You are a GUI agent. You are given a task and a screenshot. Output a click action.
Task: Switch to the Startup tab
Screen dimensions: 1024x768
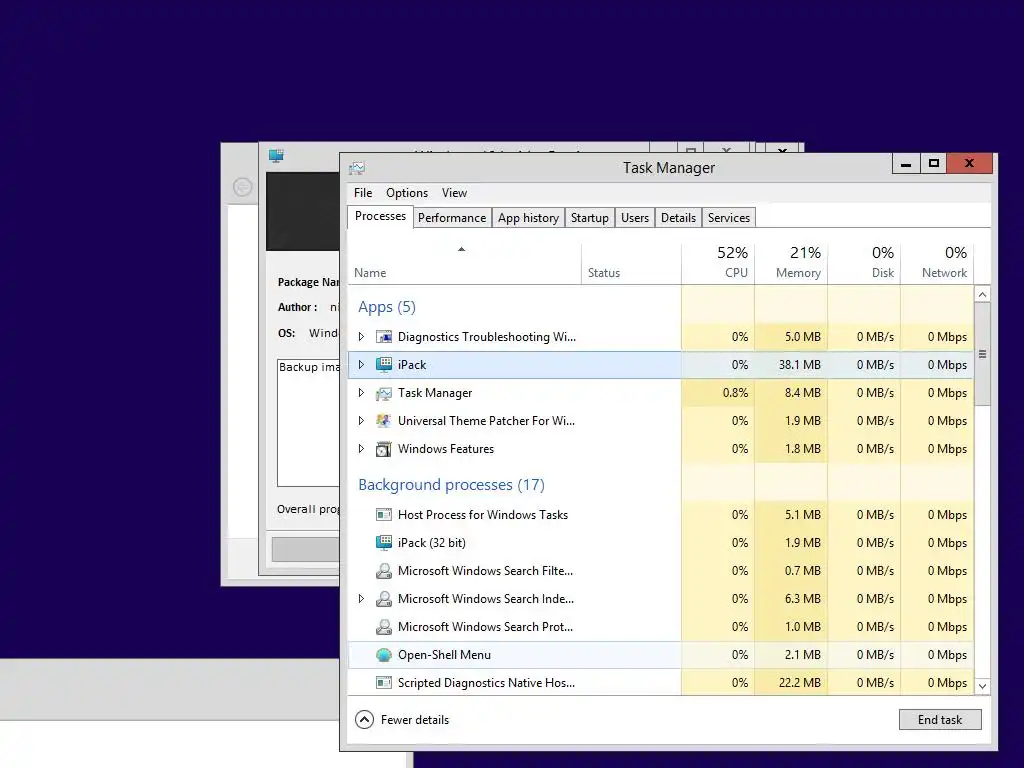coord(590,218)
